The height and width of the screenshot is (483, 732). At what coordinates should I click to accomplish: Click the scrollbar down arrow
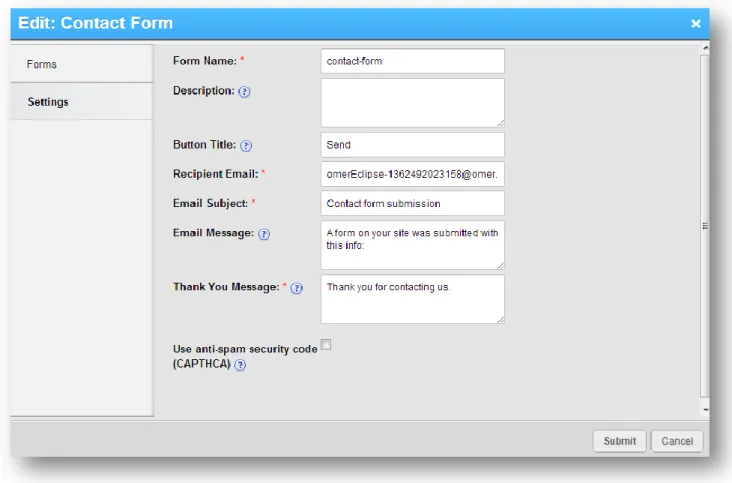[705, 410]
